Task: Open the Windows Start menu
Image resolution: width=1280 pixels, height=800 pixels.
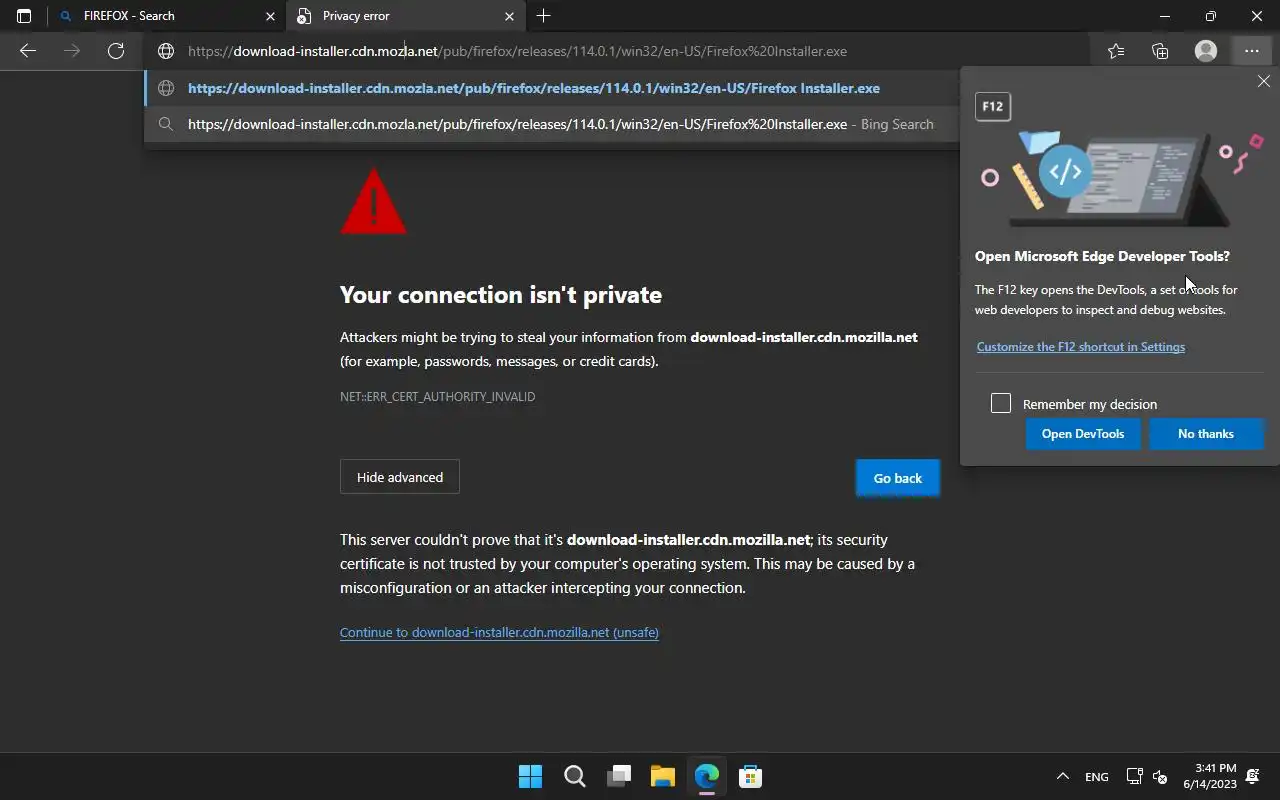Action: click(530, 776)
